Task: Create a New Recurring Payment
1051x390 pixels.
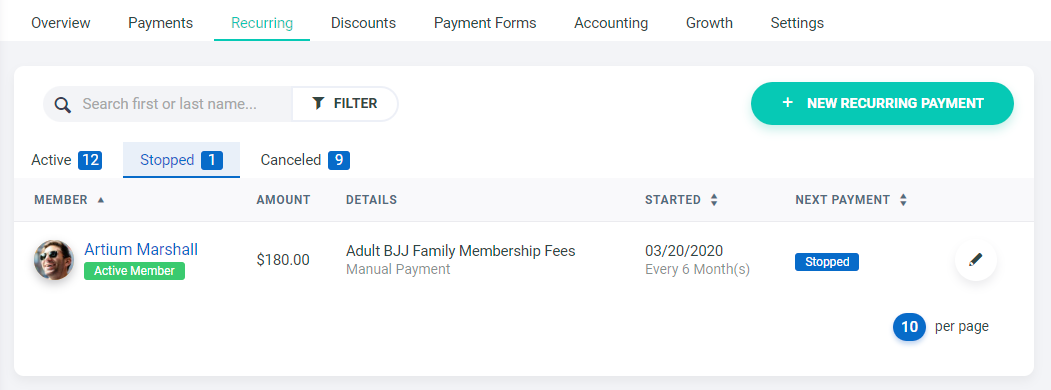Action: (x=882, y=103)
